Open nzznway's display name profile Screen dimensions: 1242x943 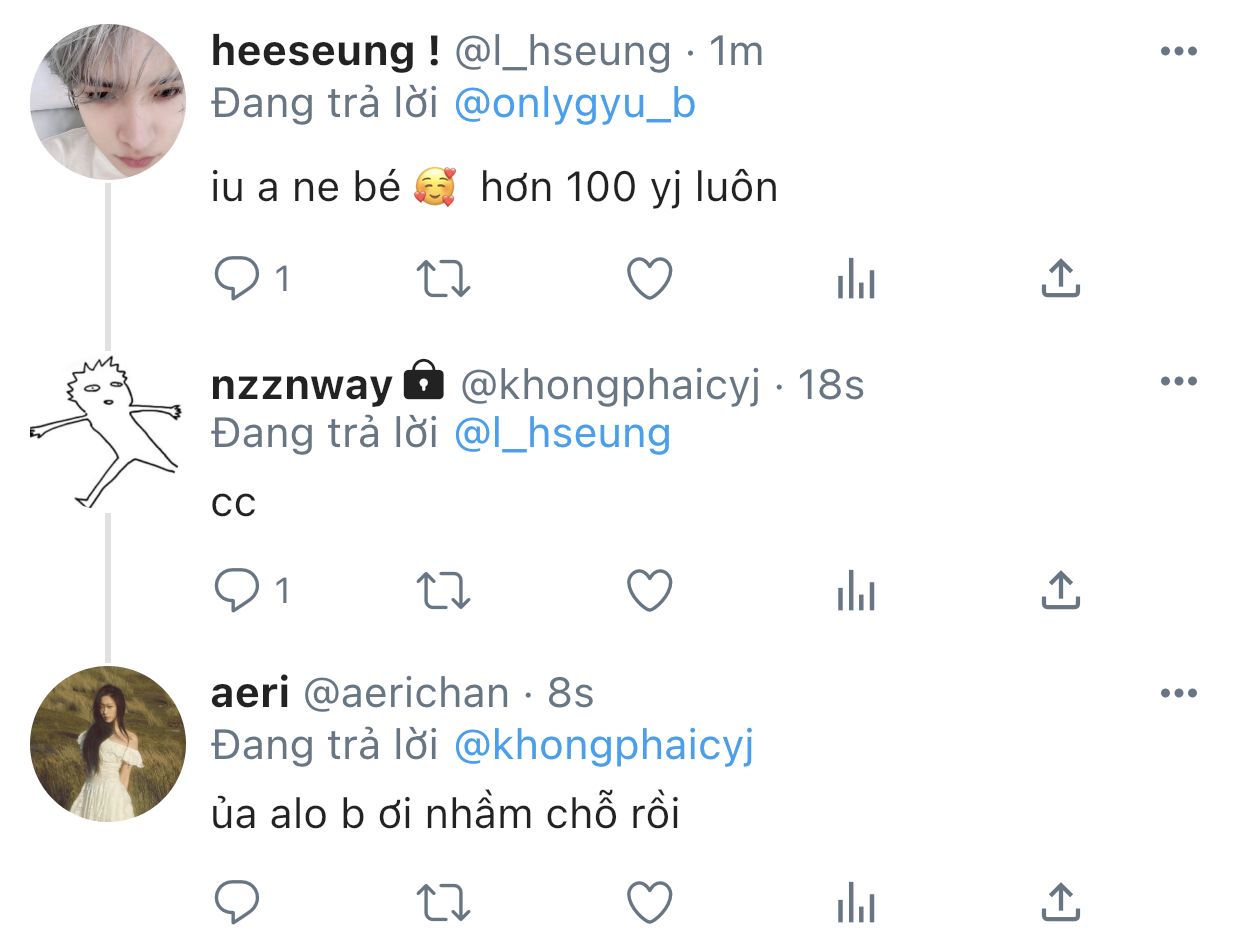302,385
